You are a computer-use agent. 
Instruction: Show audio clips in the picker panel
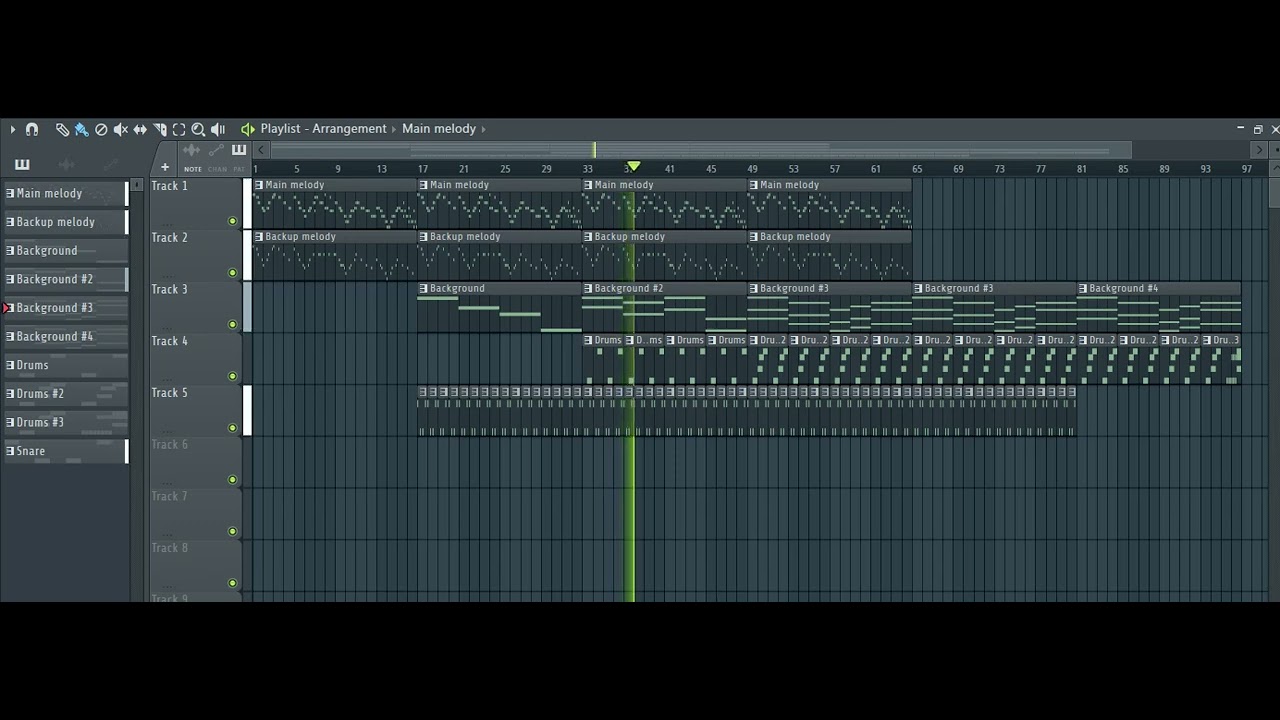tap(66, 164)
